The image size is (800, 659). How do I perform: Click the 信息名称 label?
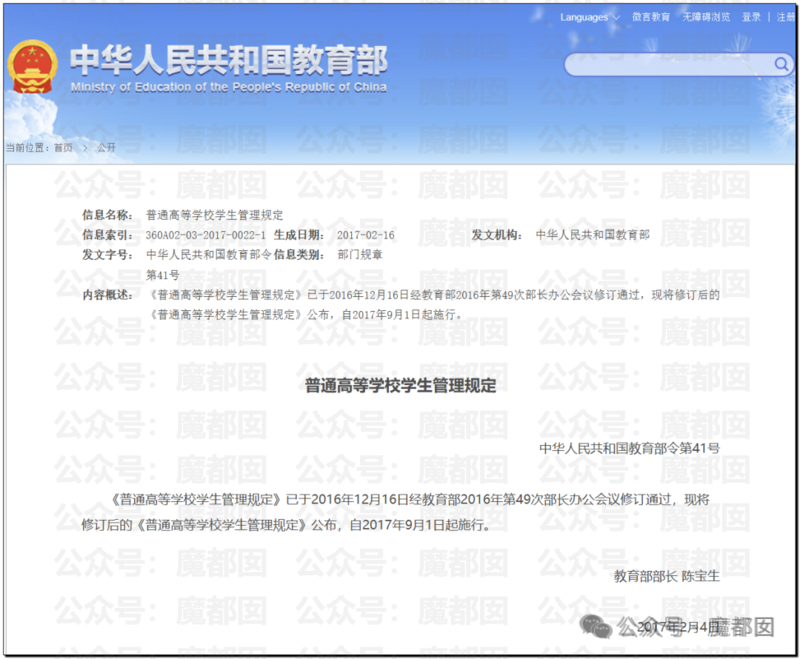point(108,215)
